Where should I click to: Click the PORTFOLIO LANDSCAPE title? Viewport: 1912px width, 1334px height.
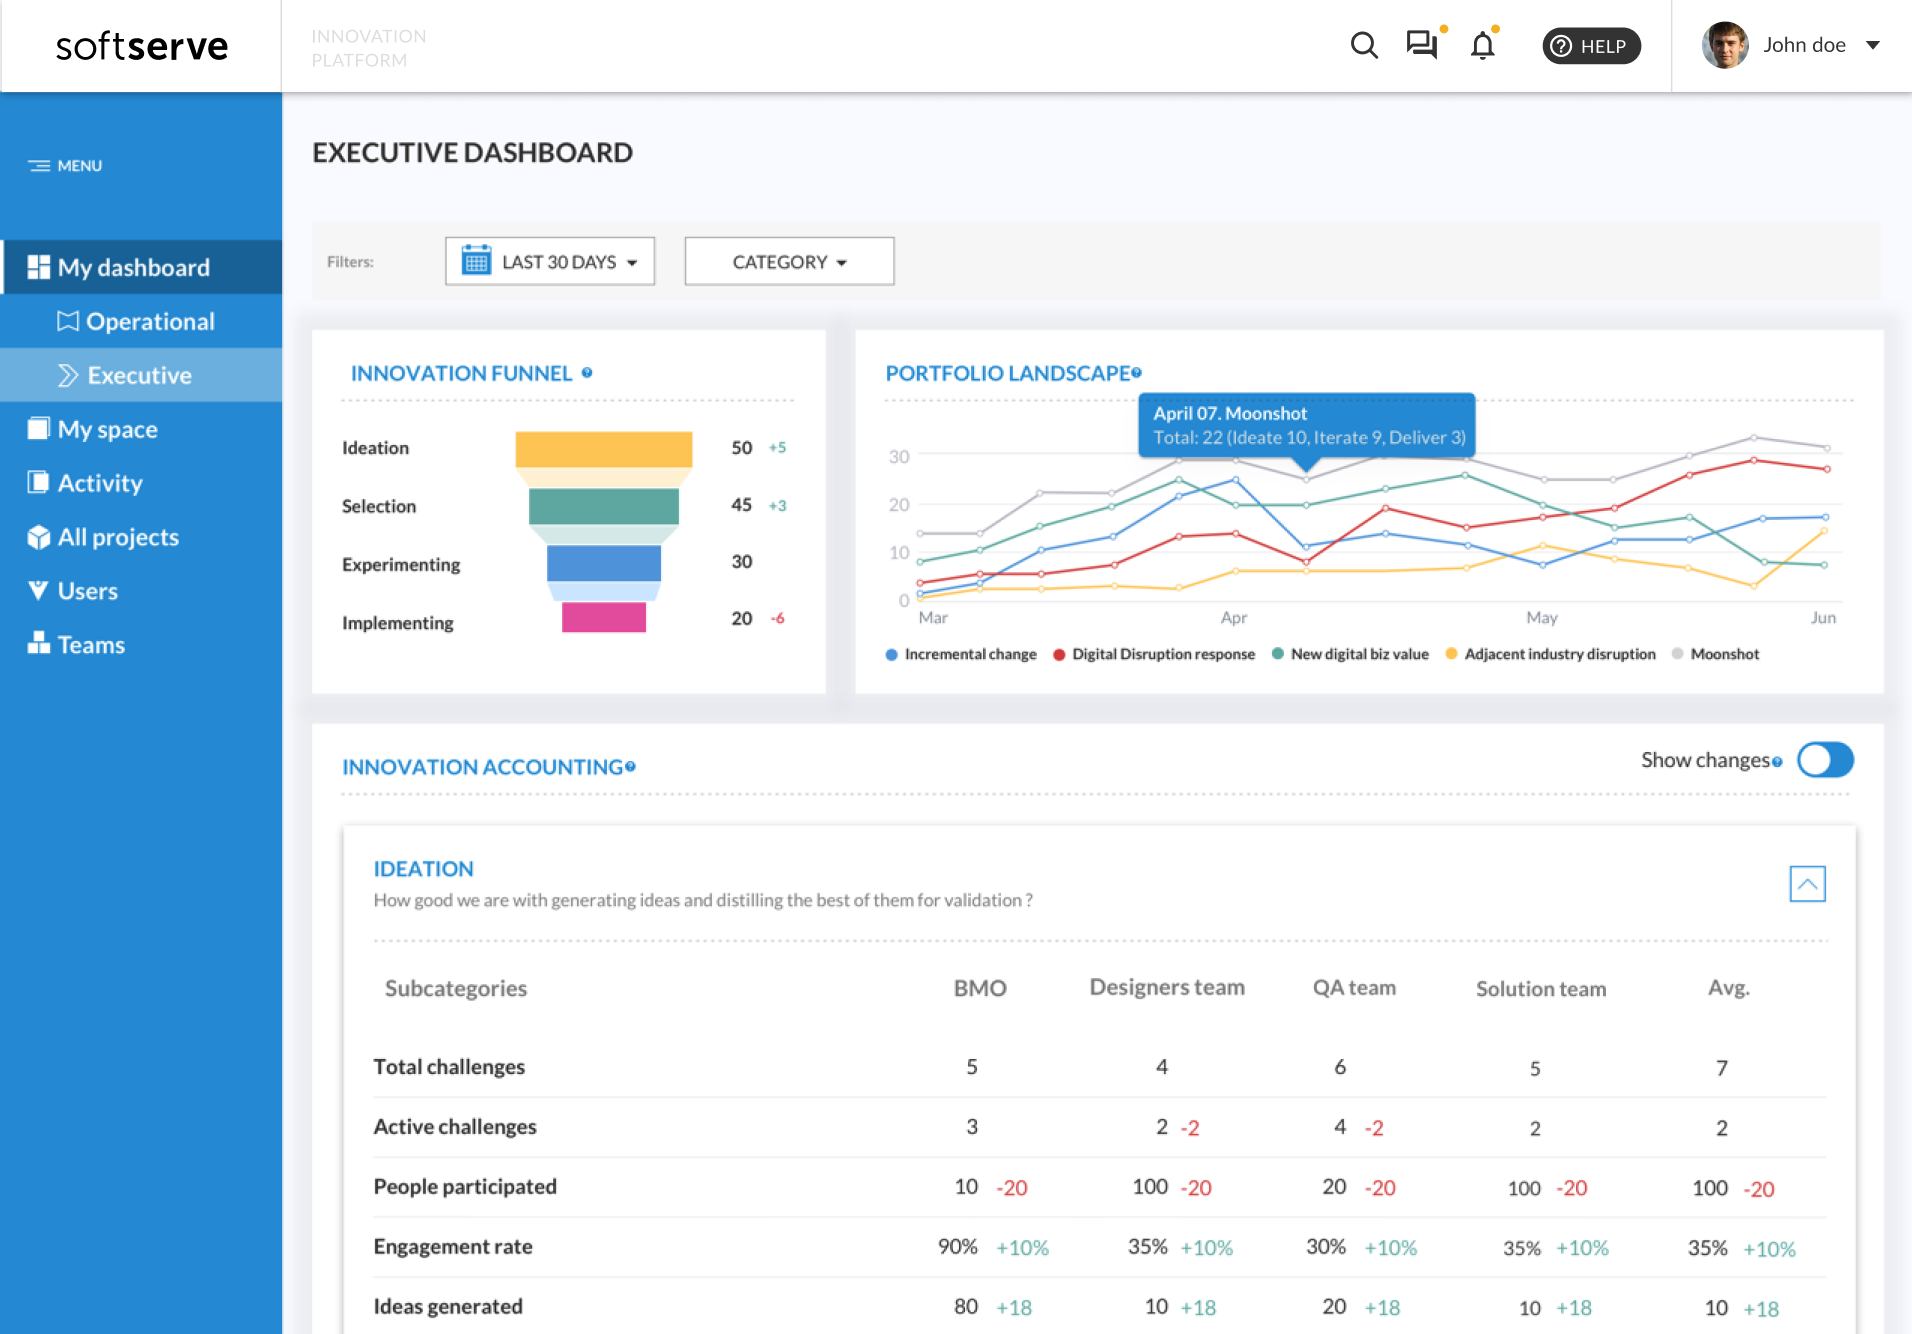click(1008, 373)
